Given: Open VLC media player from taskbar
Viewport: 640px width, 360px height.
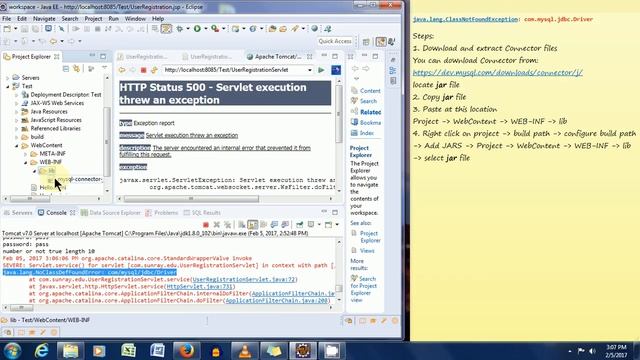Looking at the screenshot, I should (244, 351).
